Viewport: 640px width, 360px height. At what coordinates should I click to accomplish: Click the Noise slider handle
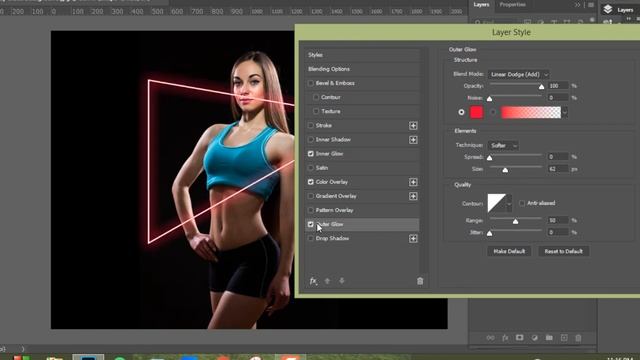click(489, 99)
